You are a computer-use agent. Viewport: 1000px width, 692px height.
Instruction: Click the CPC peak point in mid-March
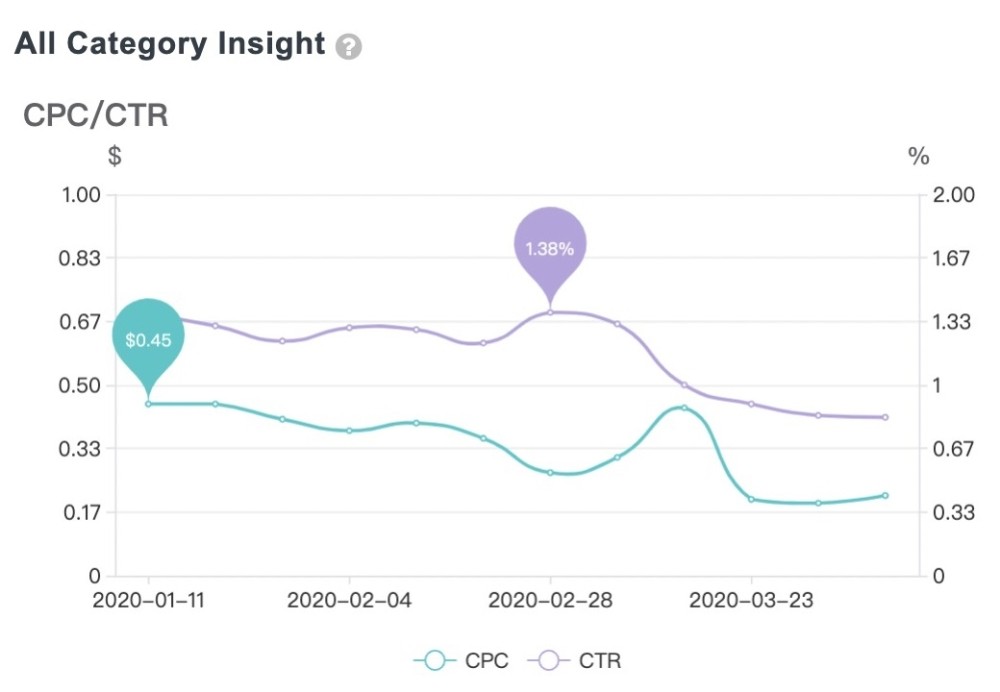(684, 408)
